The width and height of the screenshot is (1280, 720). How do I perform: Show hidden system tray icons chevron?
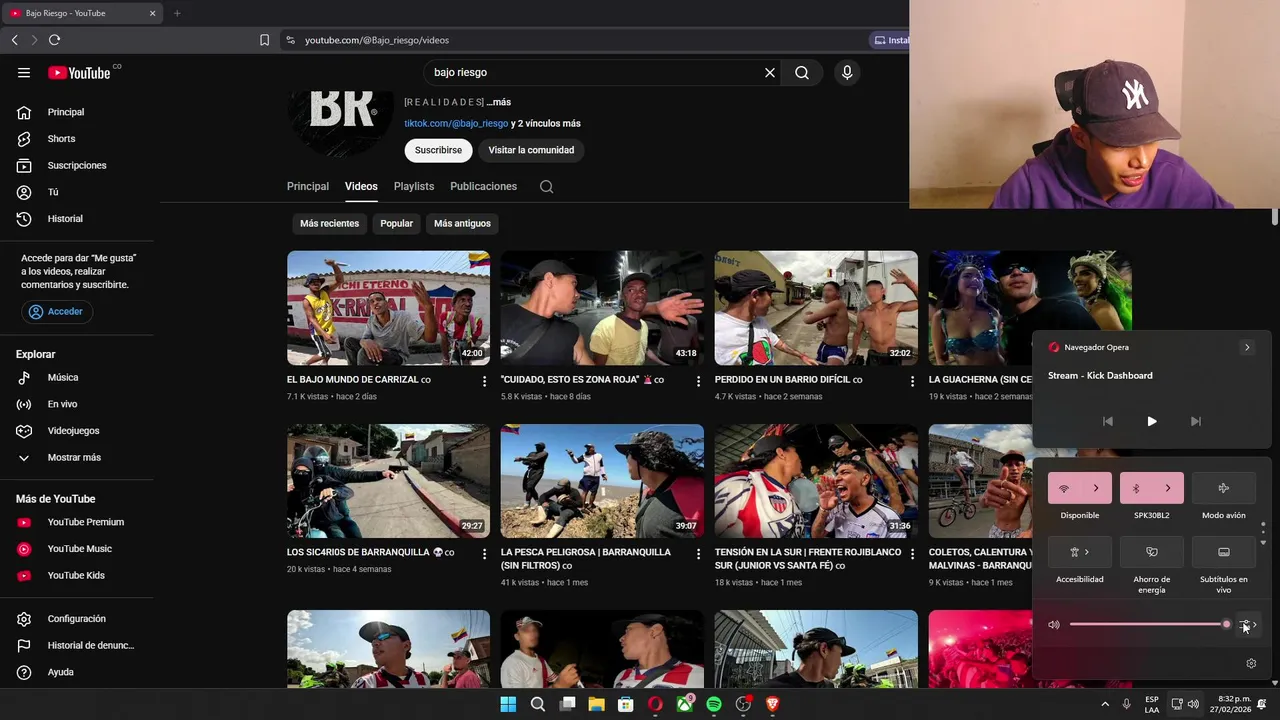(x=1105, y=704)
